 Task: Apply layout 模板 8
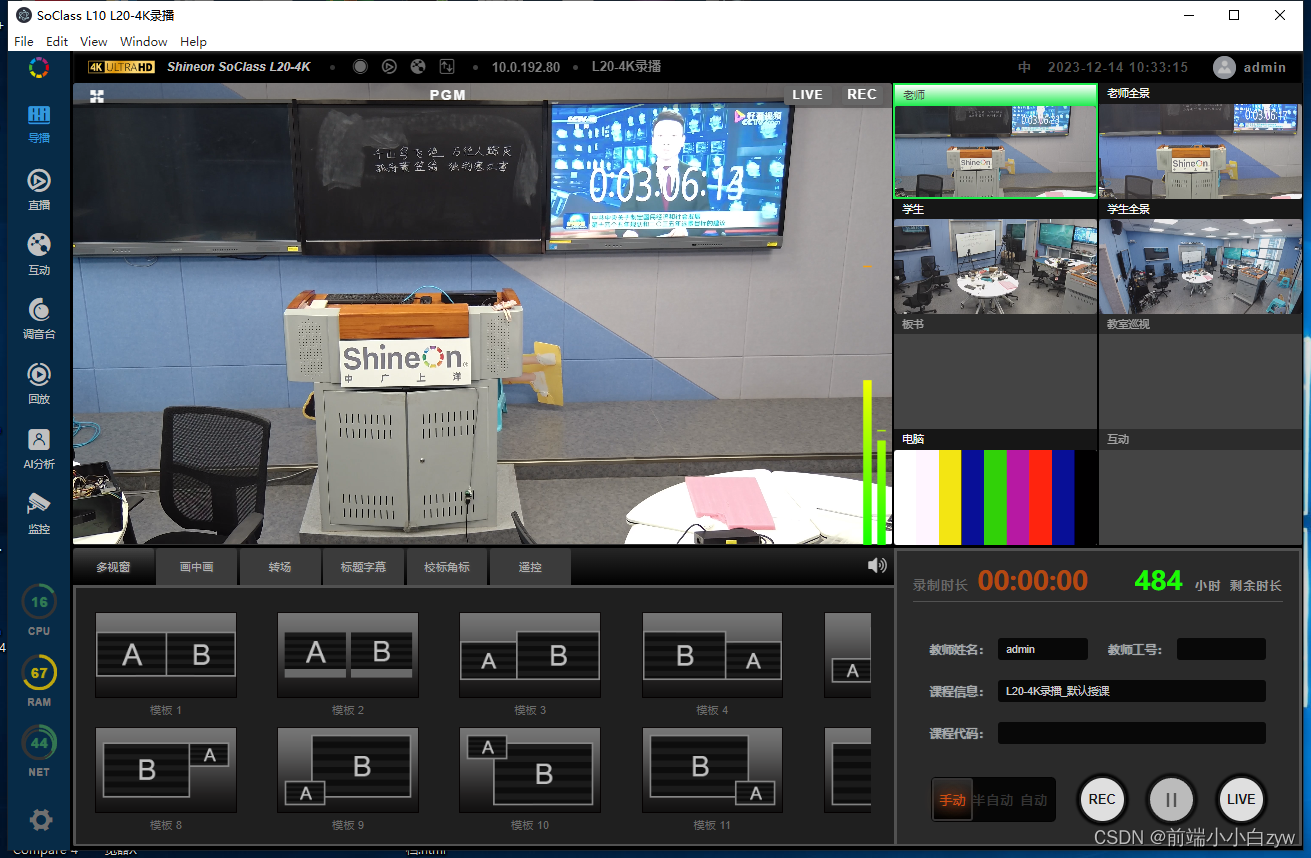(166, 770)
